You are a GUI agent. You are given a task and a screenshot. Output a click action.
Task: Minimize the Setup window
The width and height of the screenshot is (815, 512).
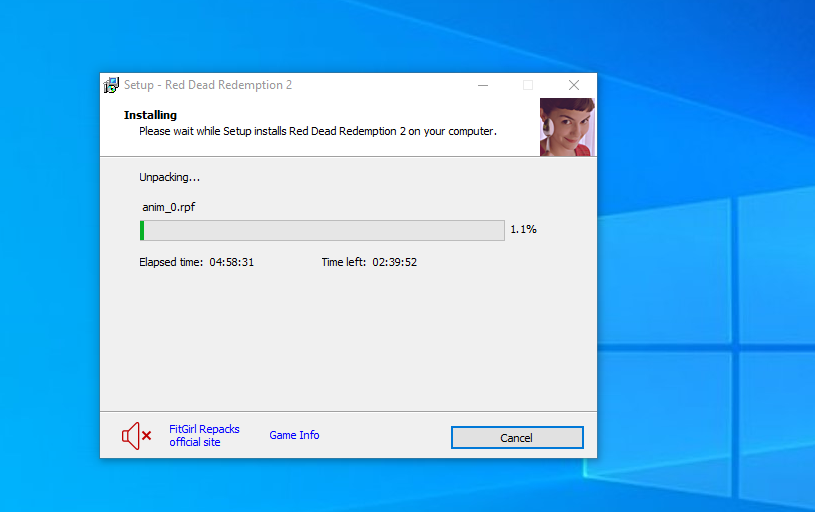[483, 85]
